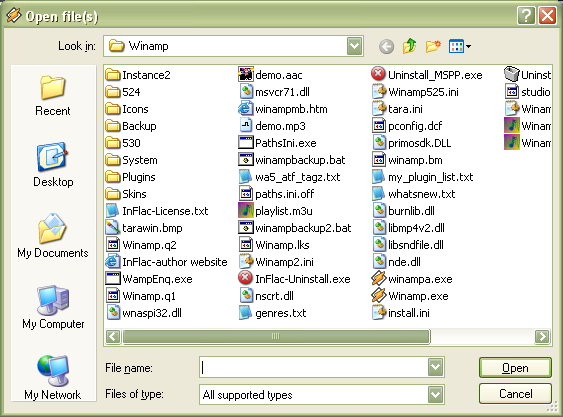Screen dimensions: 563x417
Task: Select file name my_plugin_list.txt
Action: pos(431,177)
